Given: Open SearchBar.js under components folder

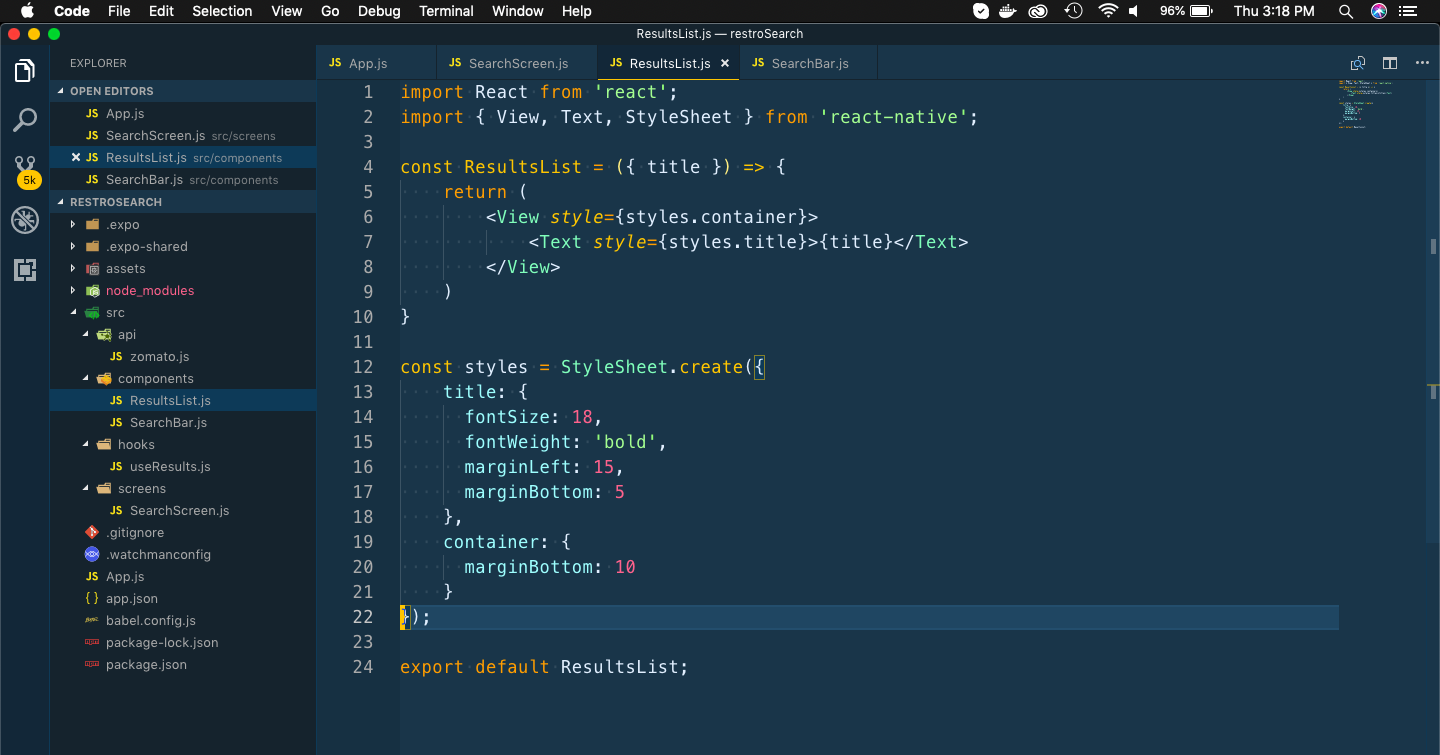Looking at the screenshot, I should tap(183, 422).
